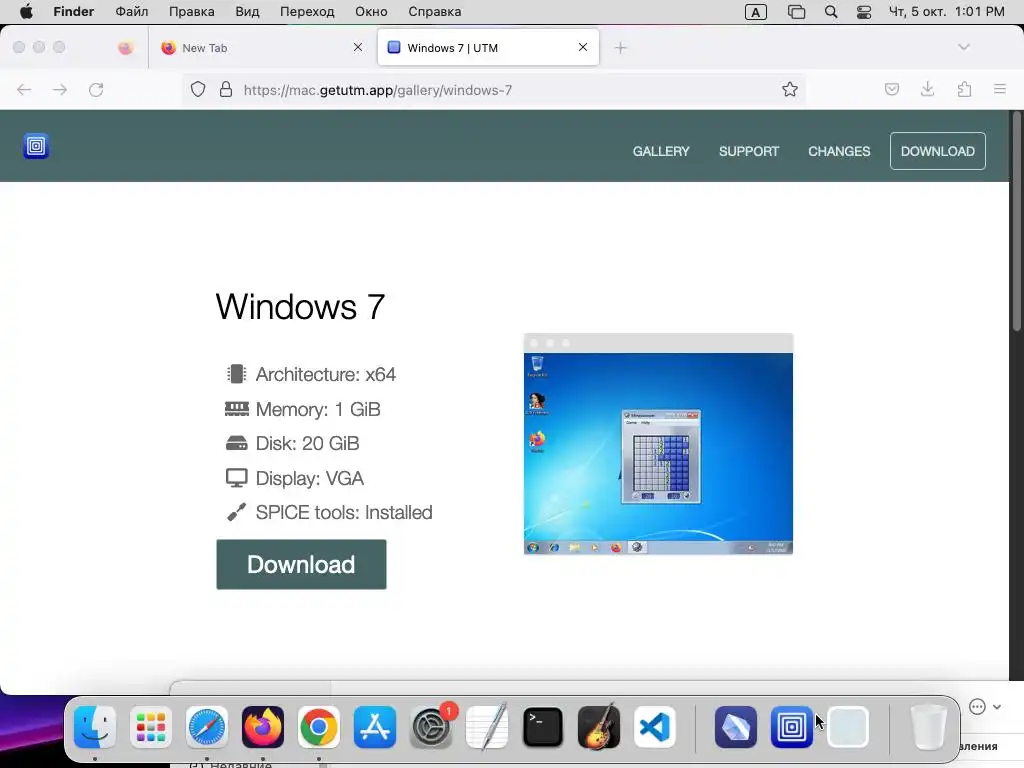Viewport: 1024px width, 768px height.
Task: Open the tracking protection shield icon
Action: point(198,90)
